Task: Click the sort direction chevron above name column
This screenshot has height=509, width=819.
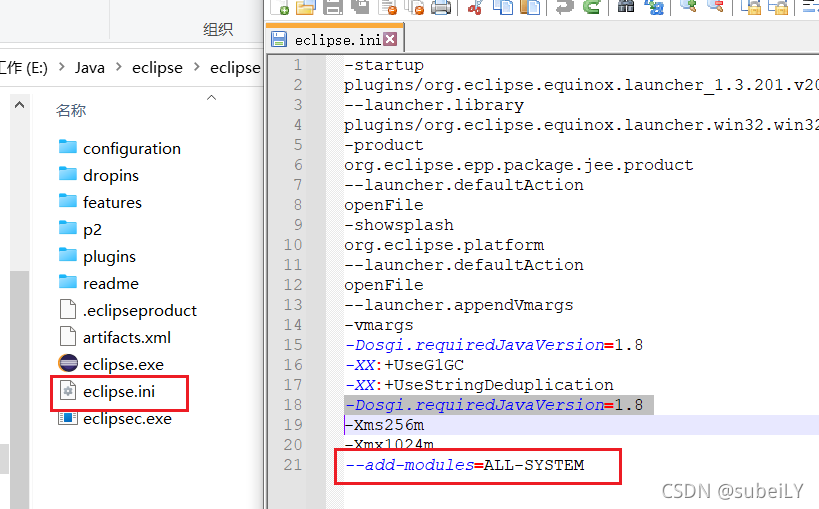Action: tap(212, 98)
